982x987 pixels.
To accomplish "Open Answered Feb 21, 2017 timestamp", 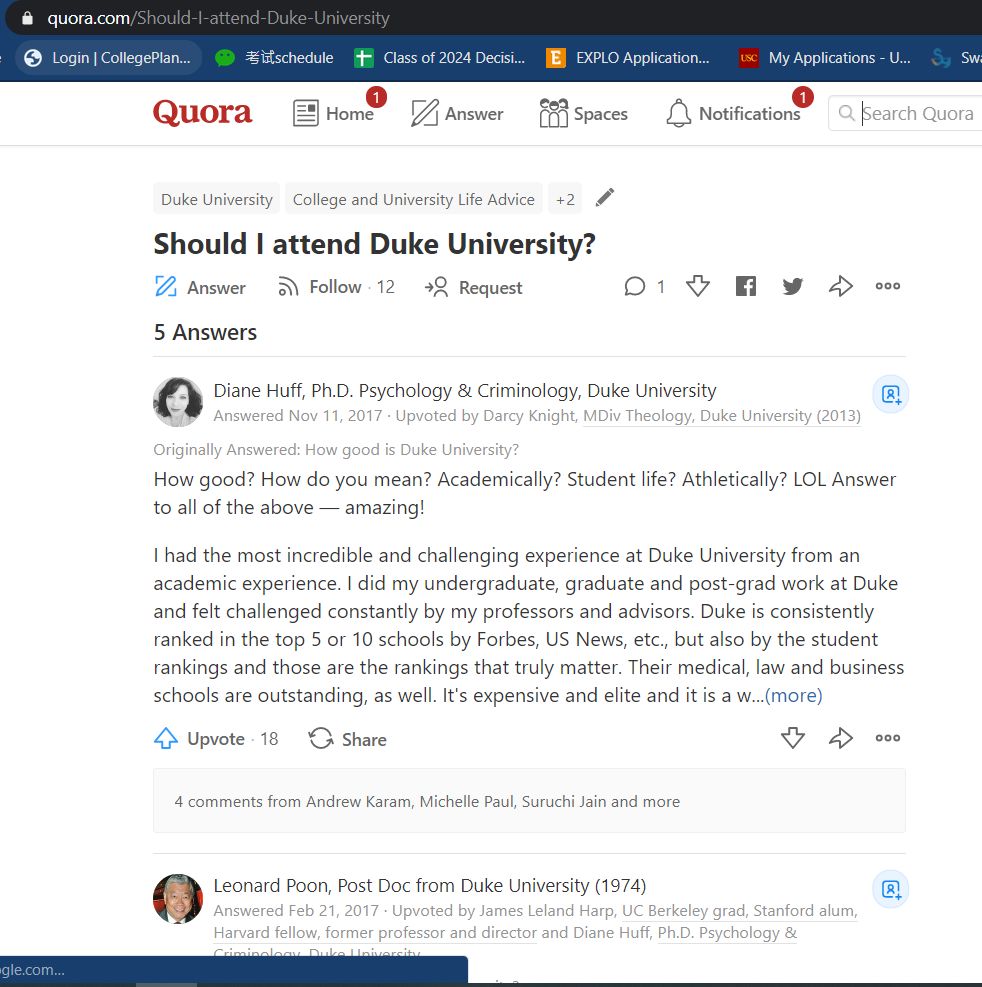I will (x=296, y=910).
